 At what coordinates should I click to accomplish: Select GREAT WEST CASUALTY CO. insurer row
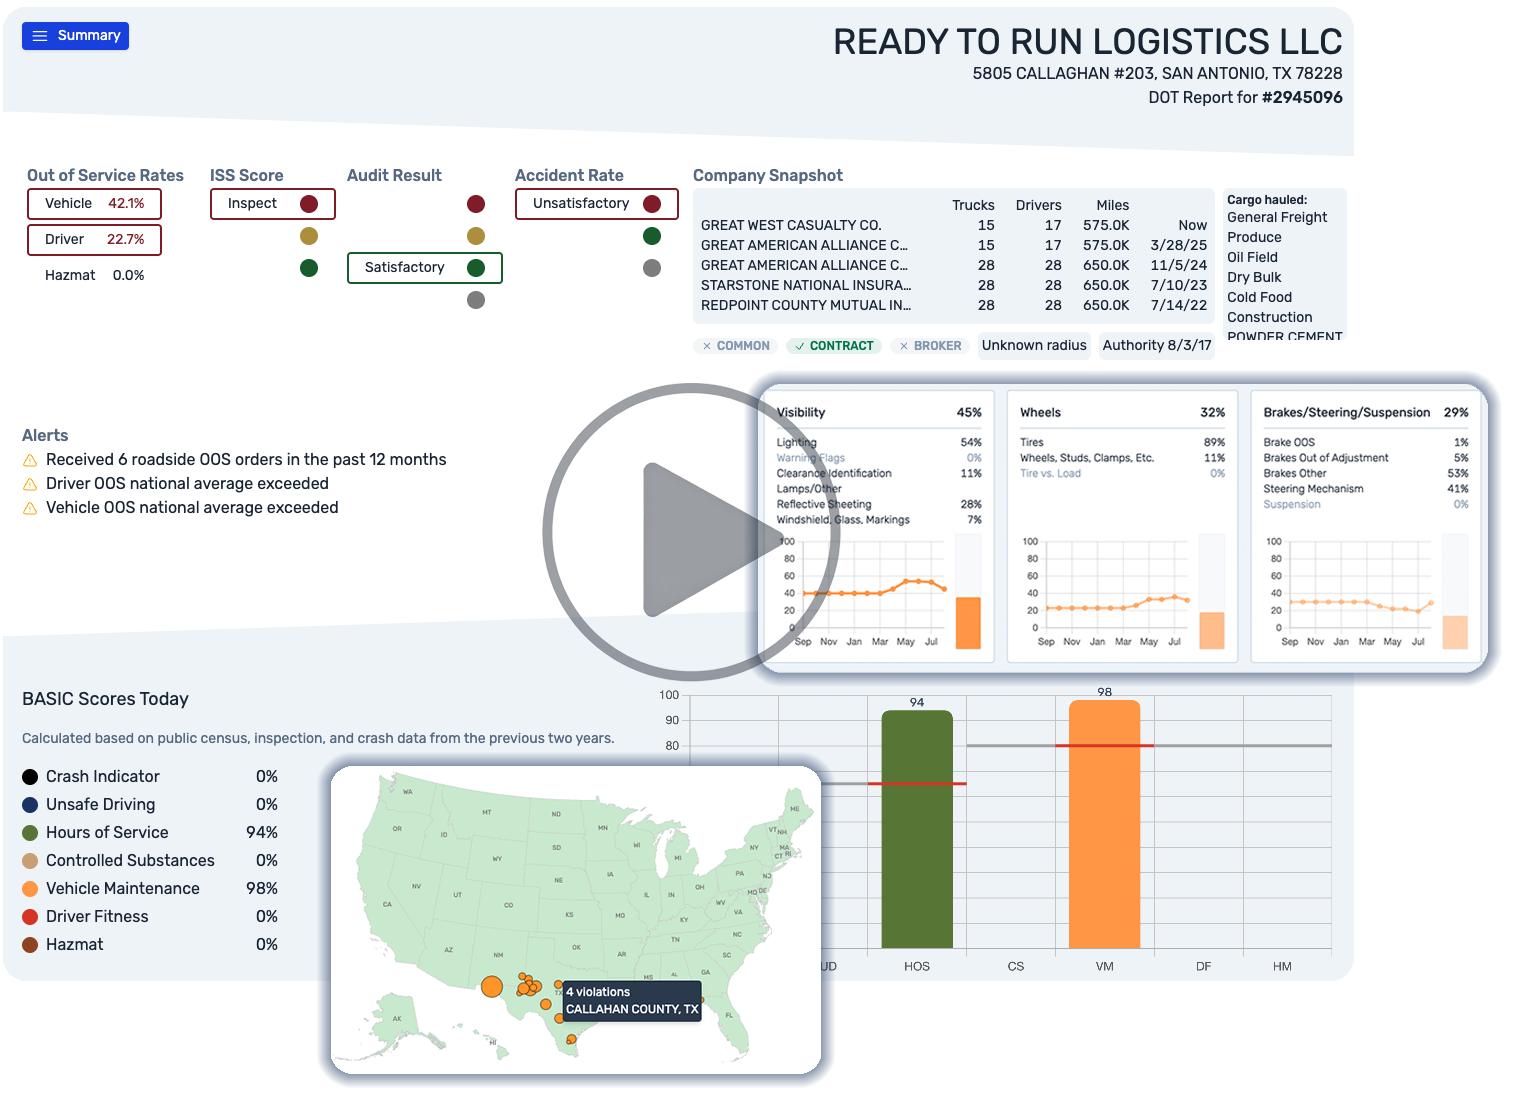954,226
